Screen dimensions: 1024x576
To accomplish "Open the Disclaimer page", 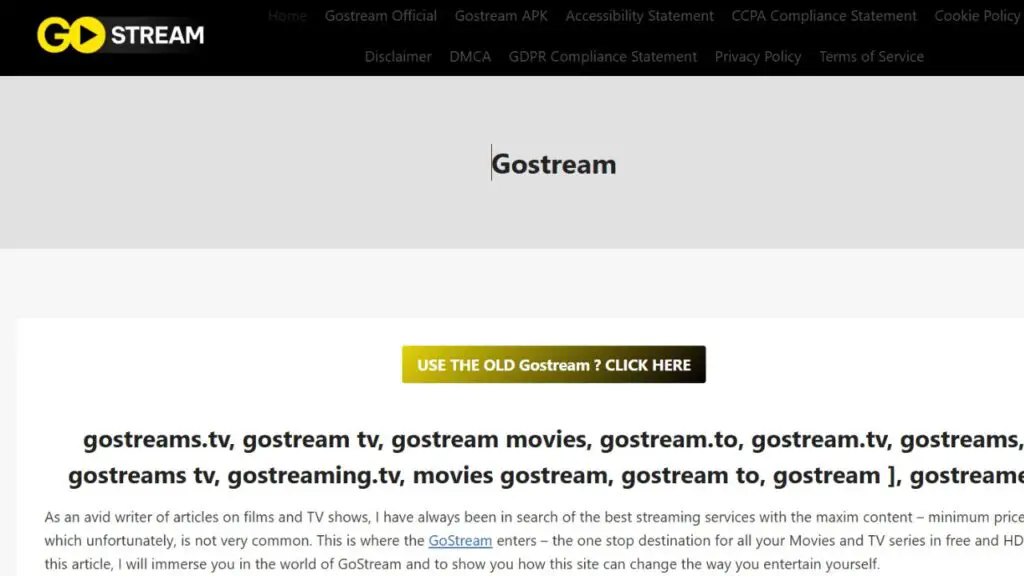I will 397,57.
